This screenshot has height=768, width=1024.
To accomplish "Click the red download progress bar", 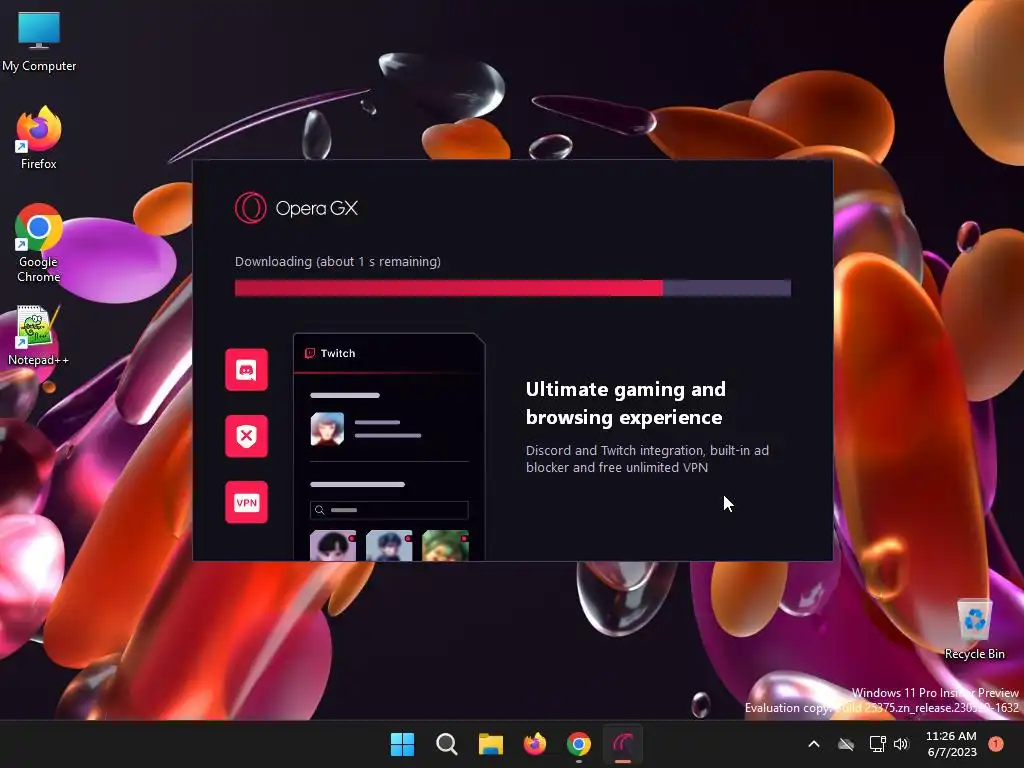I will [513, 288].
